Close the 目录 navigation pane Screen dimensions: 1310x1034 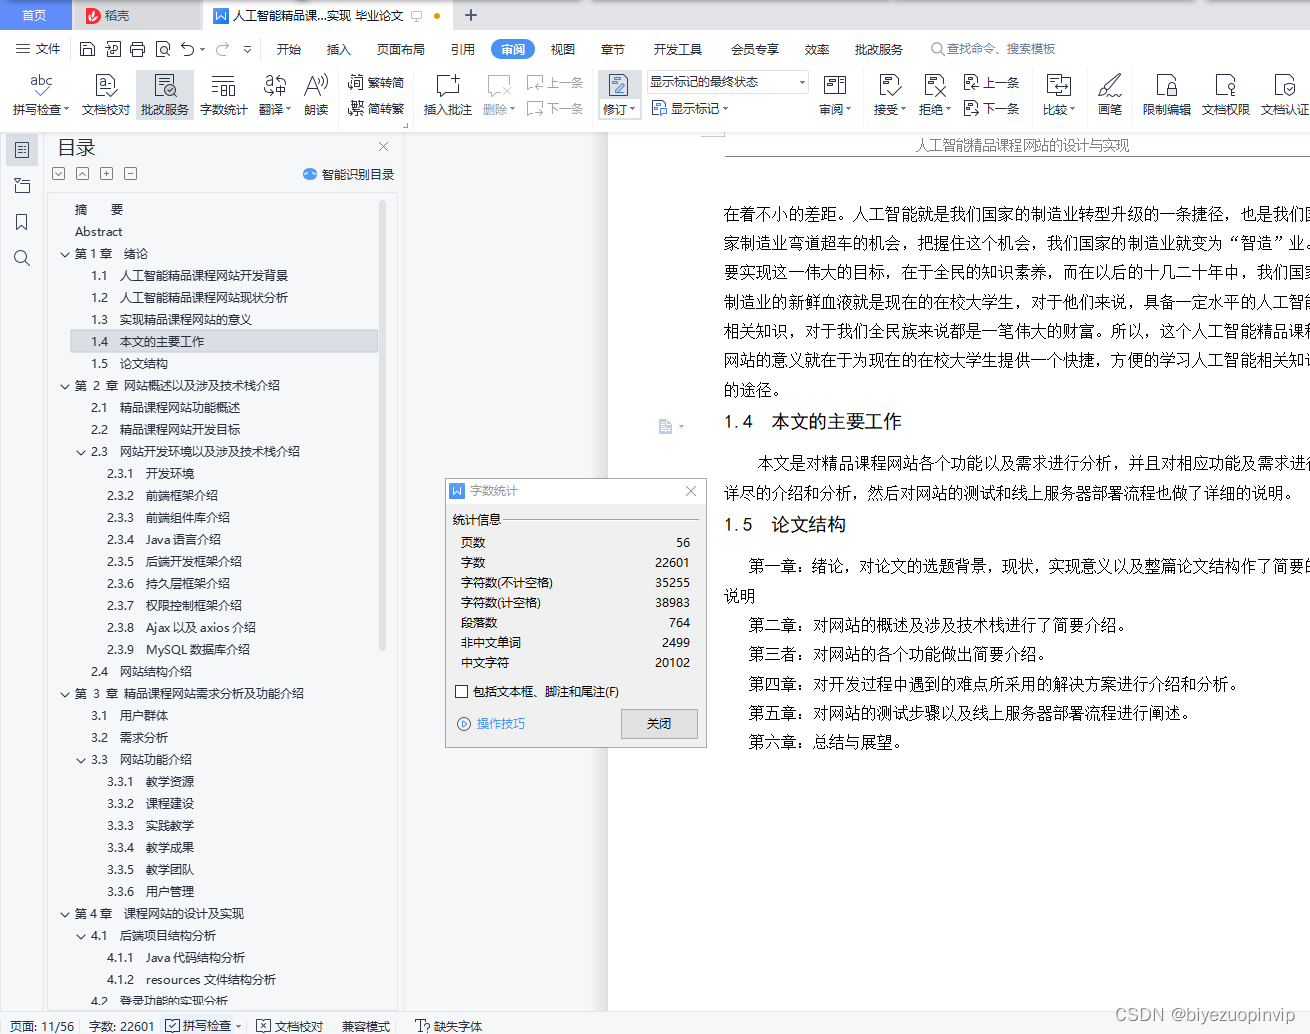[383, 146]
